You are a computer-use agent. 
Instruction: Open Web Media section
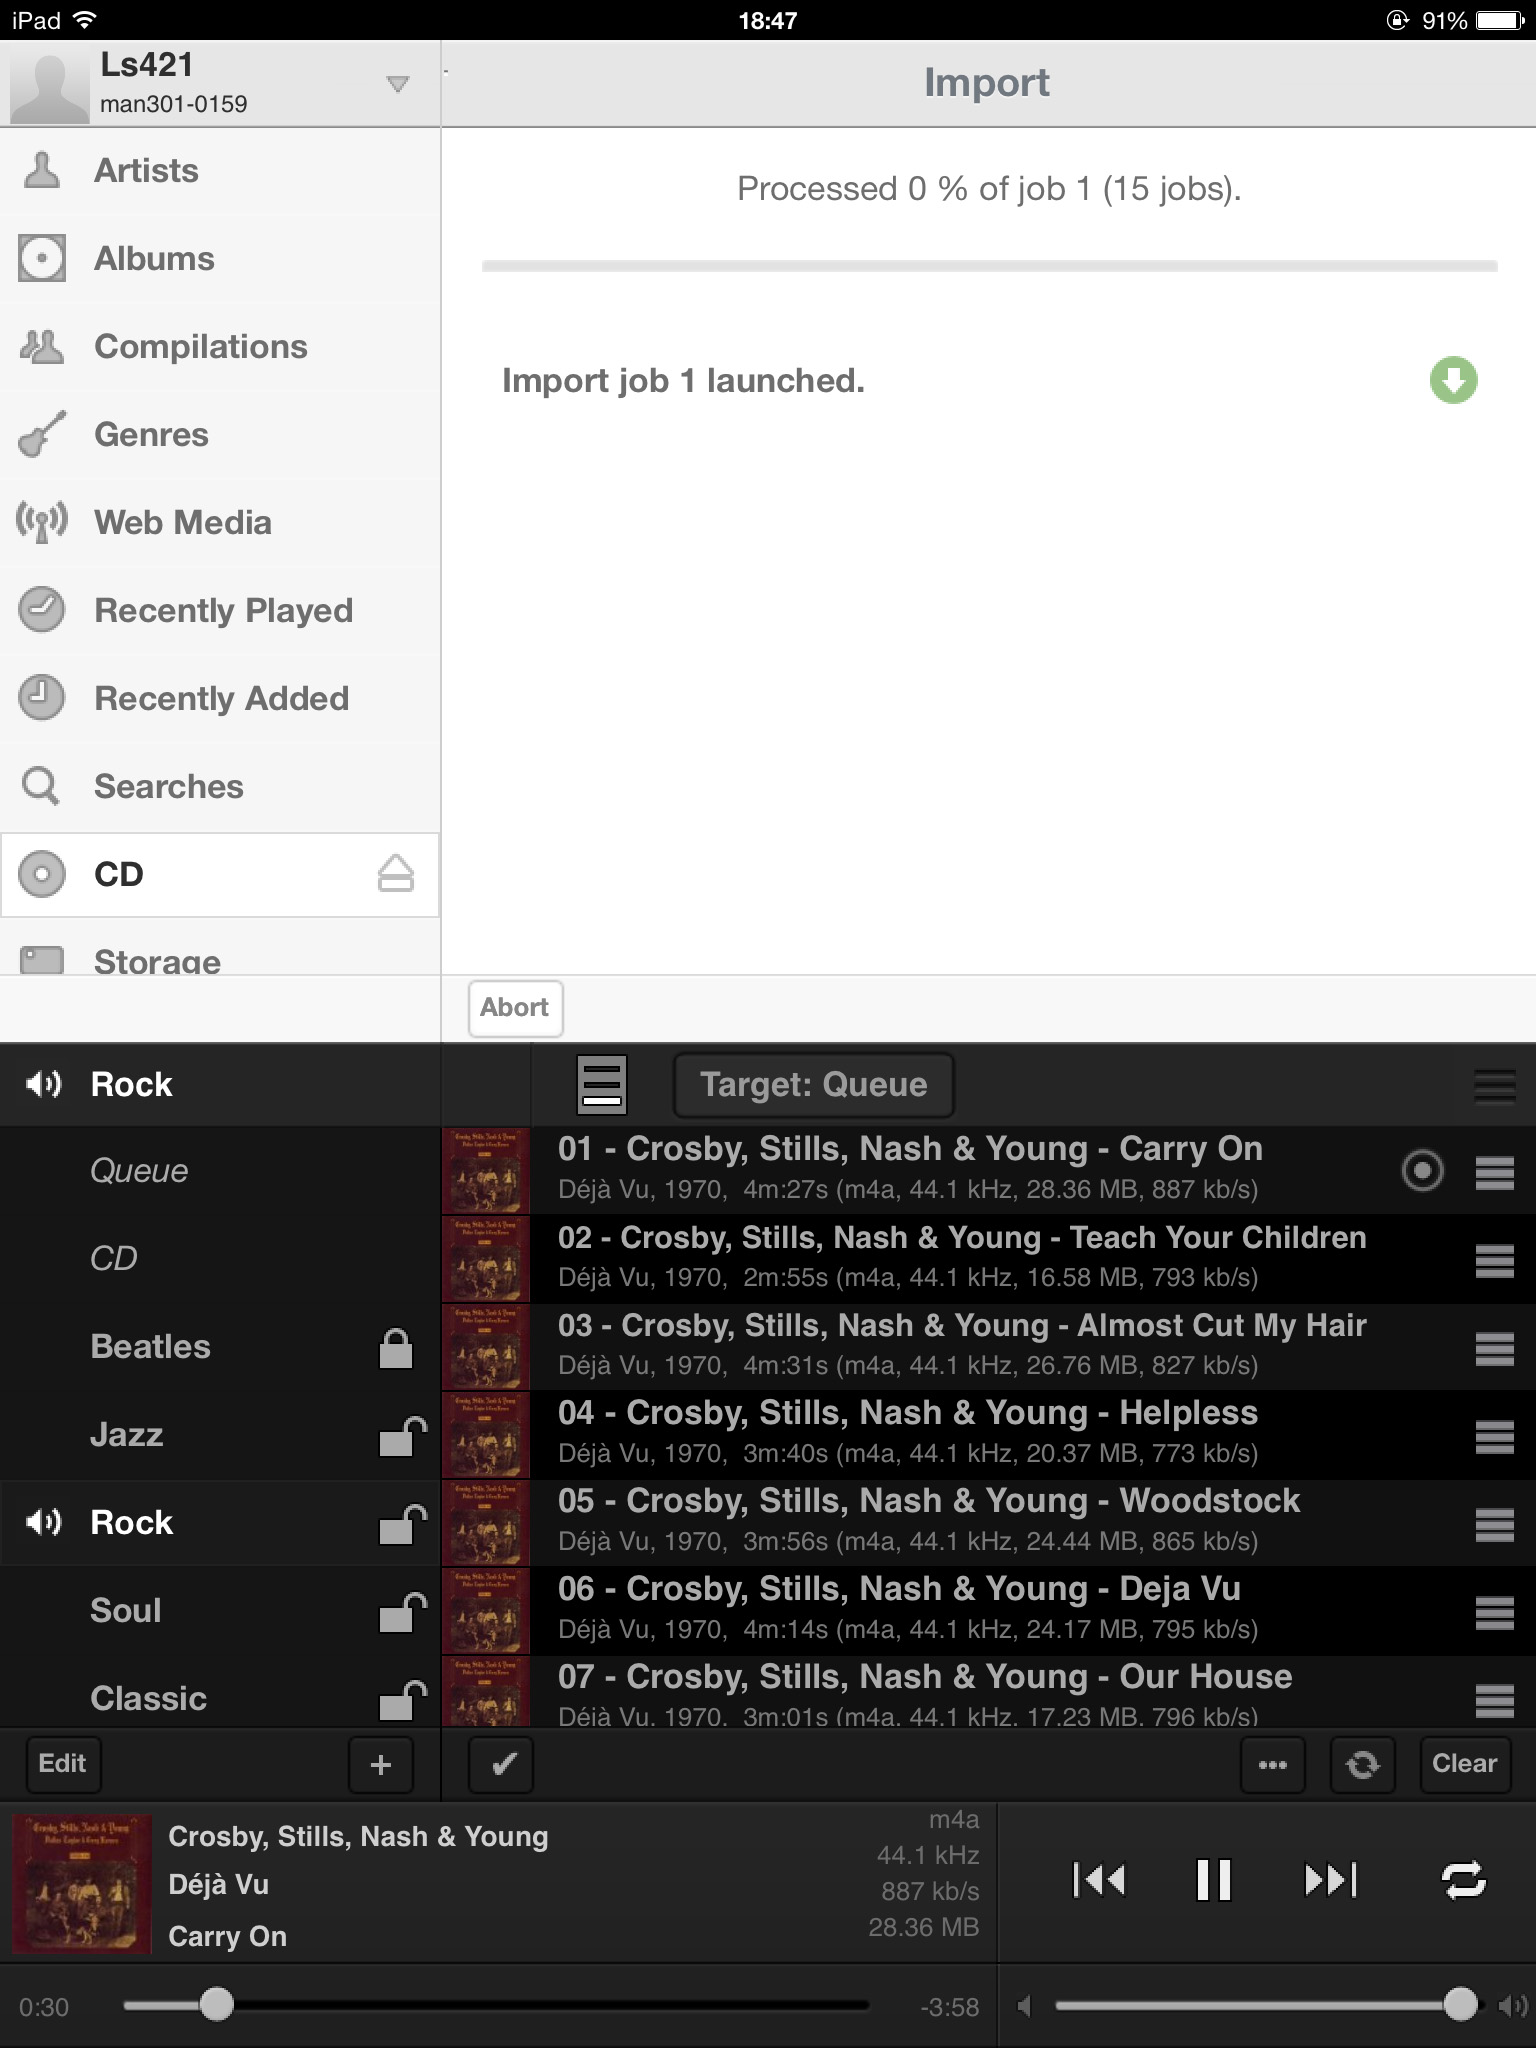[220, 523]
